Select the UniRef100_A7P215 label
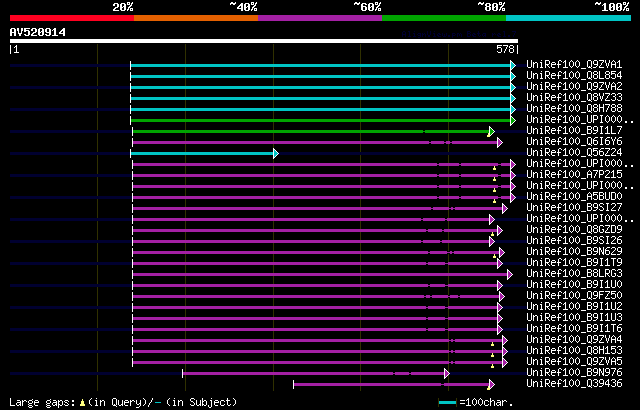 pyautogui.click(x=574, y=175)
